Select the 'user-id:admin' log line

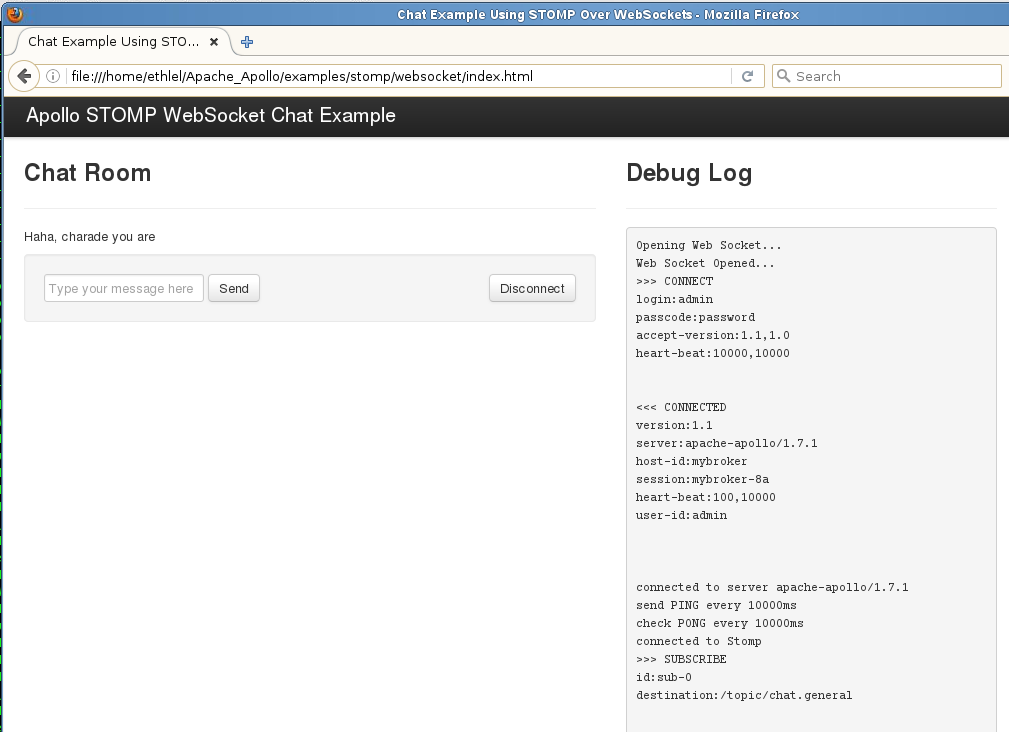681,515
